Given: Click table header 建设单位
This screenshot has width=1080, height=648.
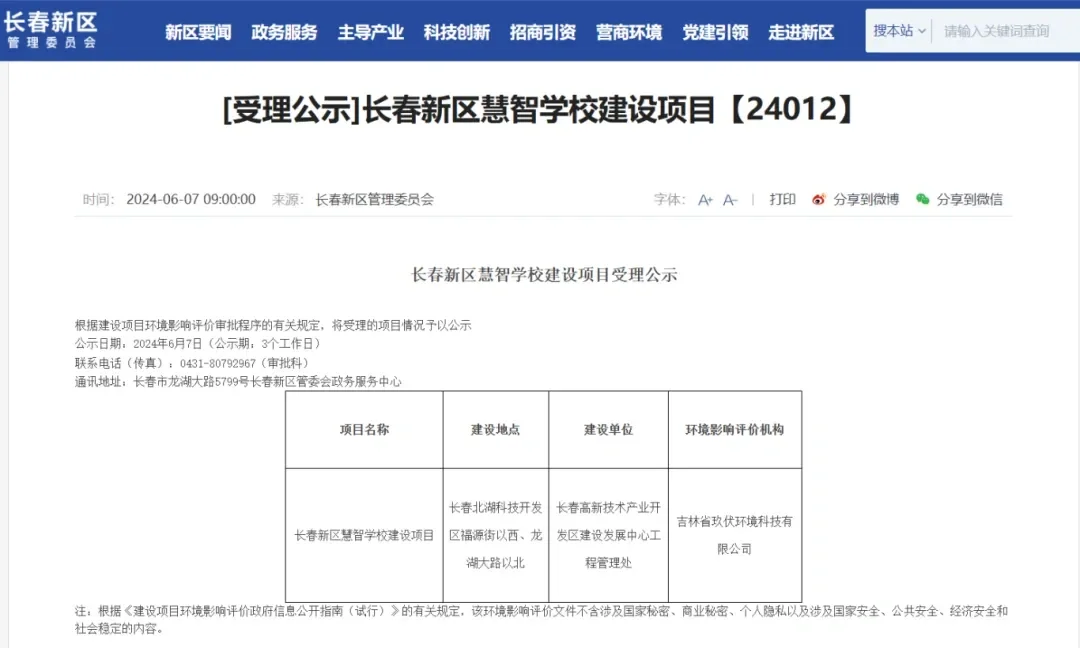Looking at the screenshot, I should 608,430.
